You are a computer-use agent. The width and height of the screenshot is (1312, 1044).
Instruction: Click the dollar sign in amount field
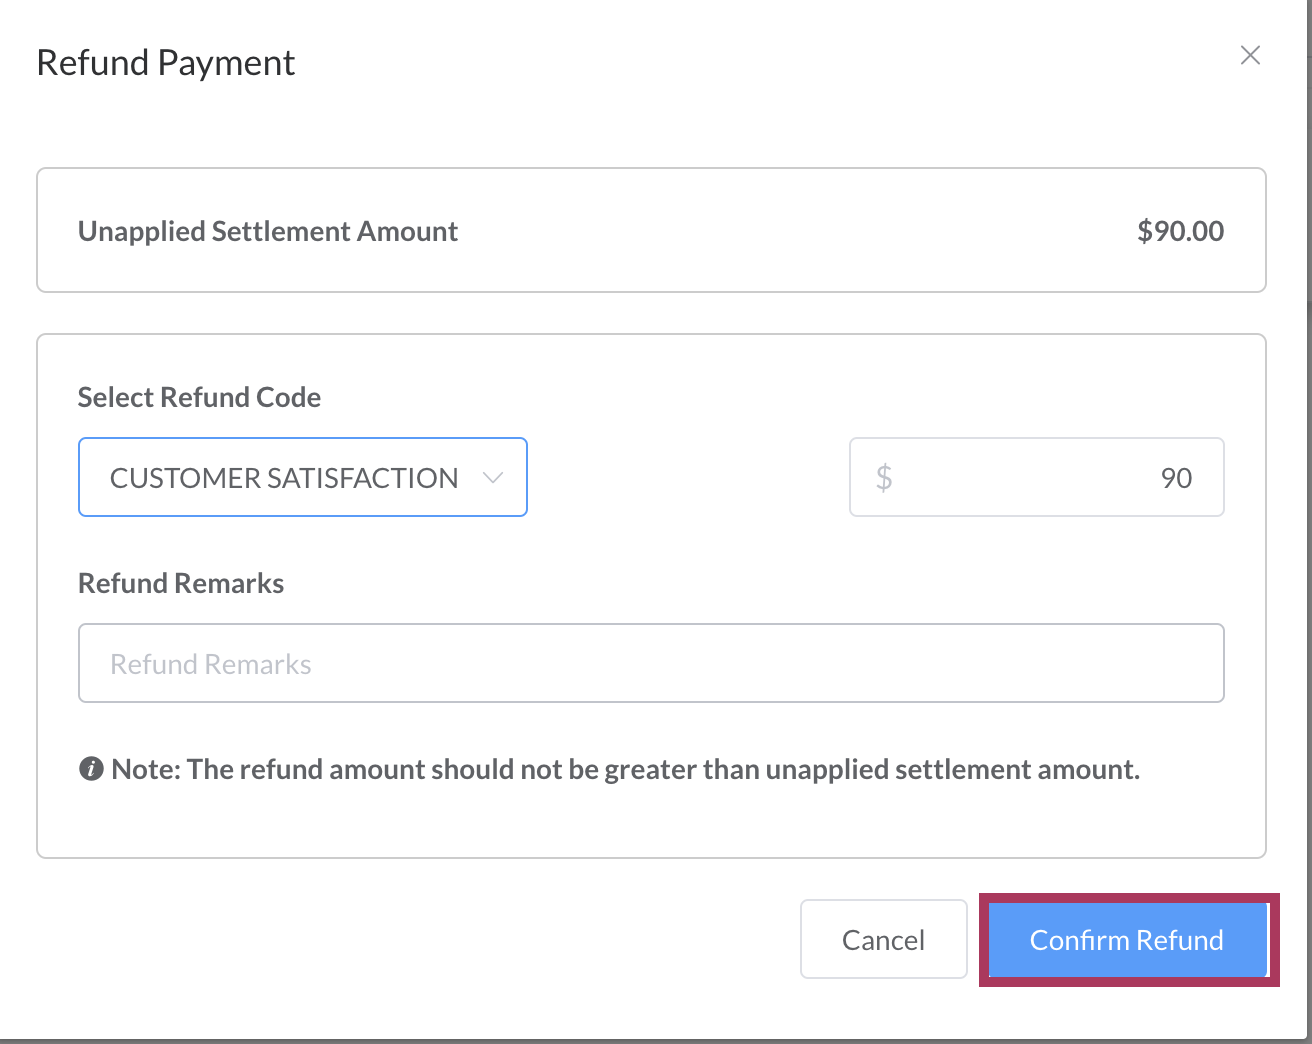point(884,477)
